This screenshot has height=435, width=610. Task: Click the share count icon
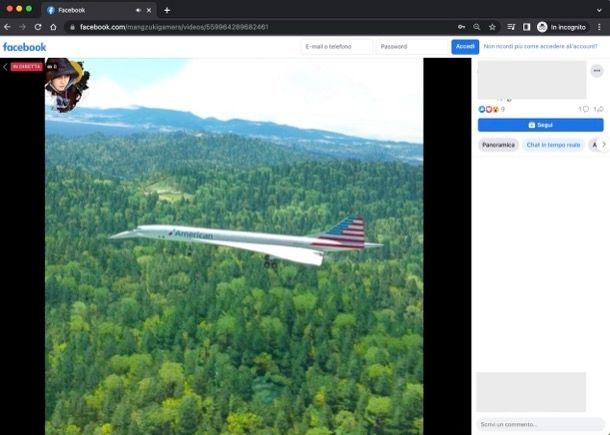point(598,109)
